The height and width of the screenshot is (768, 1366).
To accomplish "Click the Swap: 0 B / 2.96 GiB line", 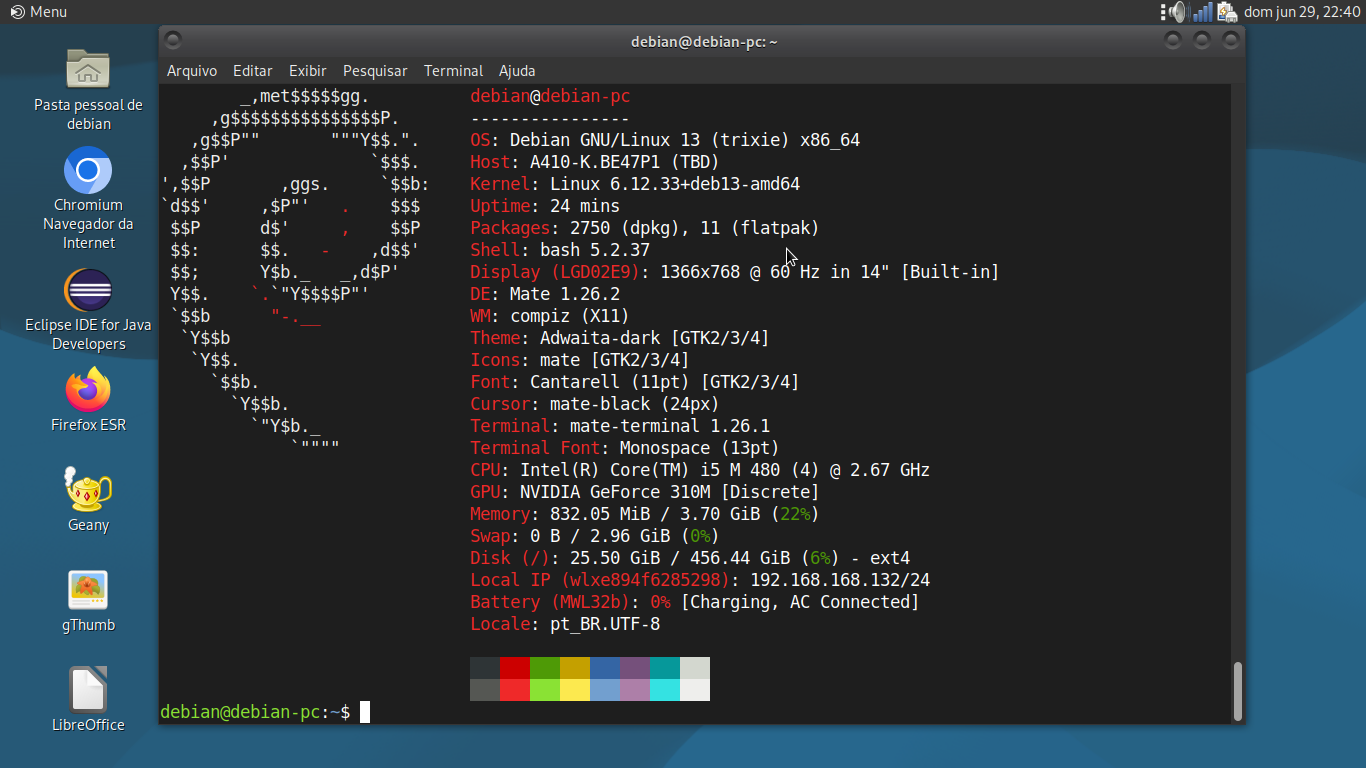I will (x=595, y=536).
